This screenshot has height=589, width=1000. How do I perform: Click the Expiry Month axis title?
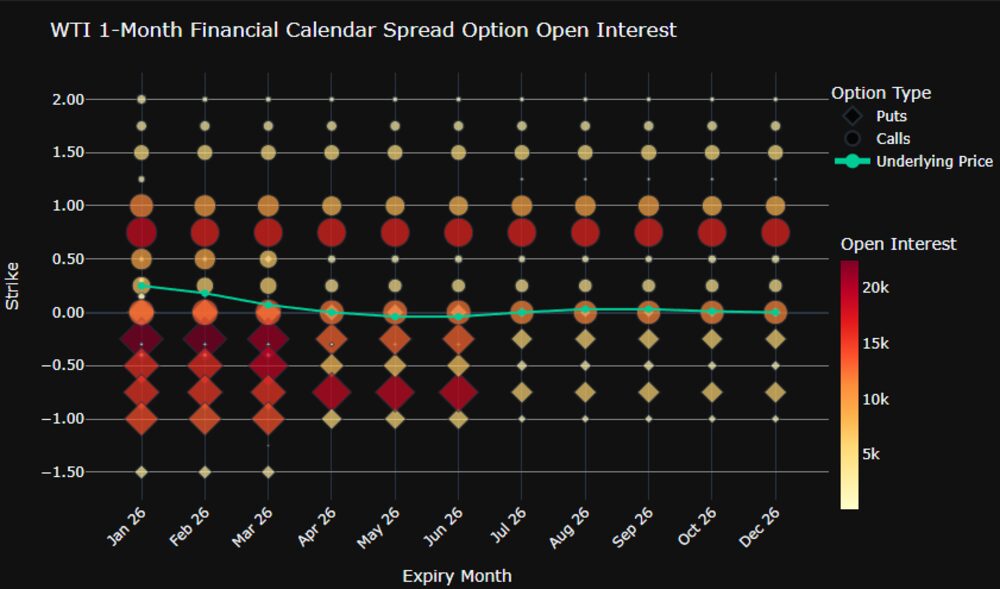click(x=457, y=576)
